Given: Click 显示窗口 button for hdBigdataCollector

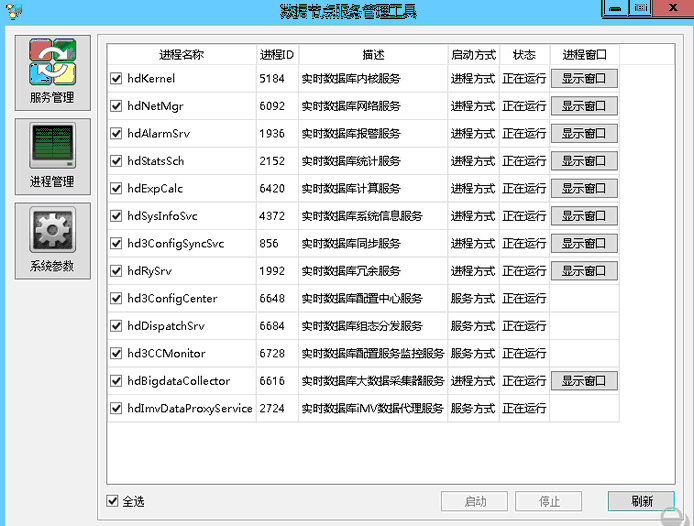Looking at the screenshot, I should tap(584, 381).
